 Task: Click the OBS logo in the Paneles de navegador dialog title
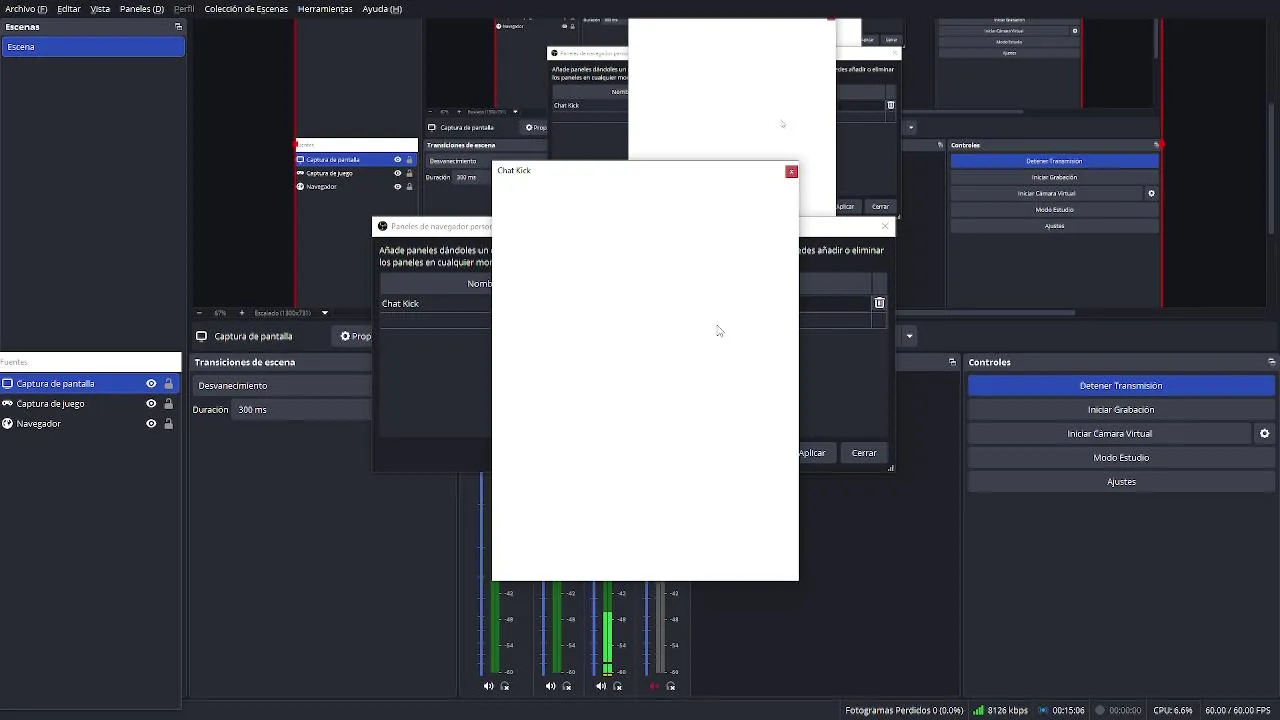382,227
